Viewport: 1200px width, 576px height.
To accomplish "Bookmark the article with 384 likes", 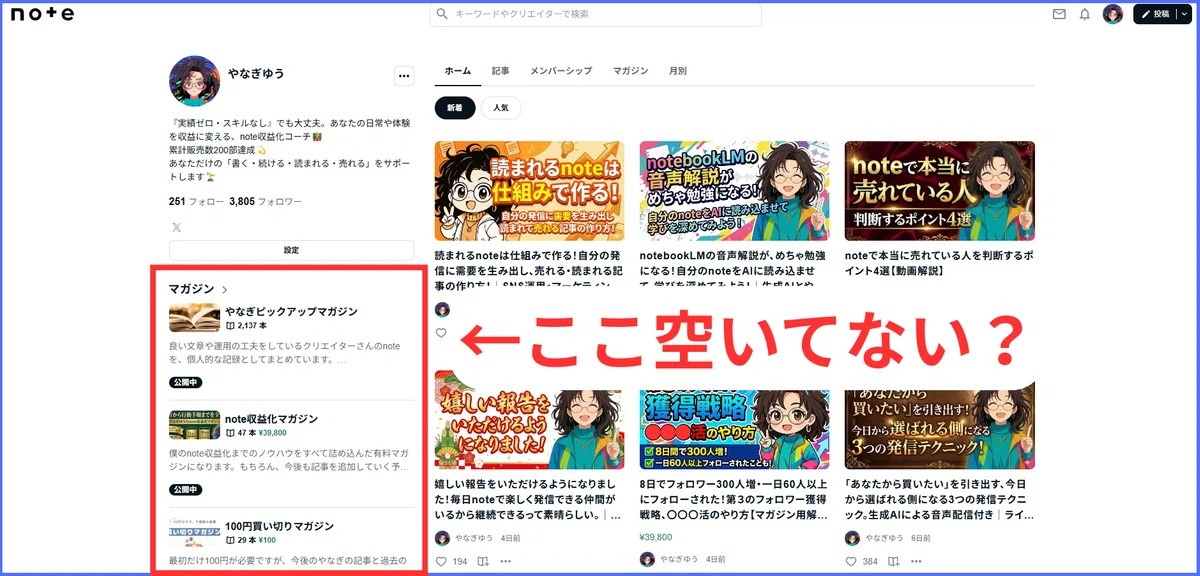I will click(x=893, y=561).
